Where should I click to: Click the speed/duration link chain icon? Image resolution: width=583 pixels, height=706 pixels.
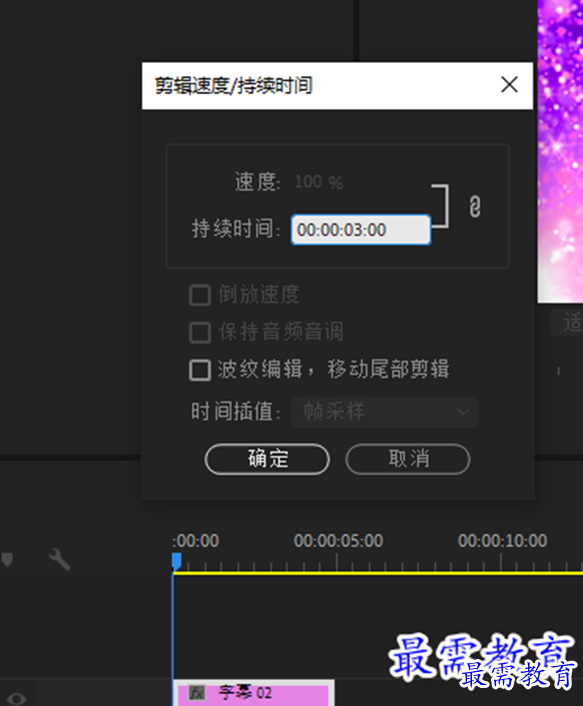(x=475, y=207)
